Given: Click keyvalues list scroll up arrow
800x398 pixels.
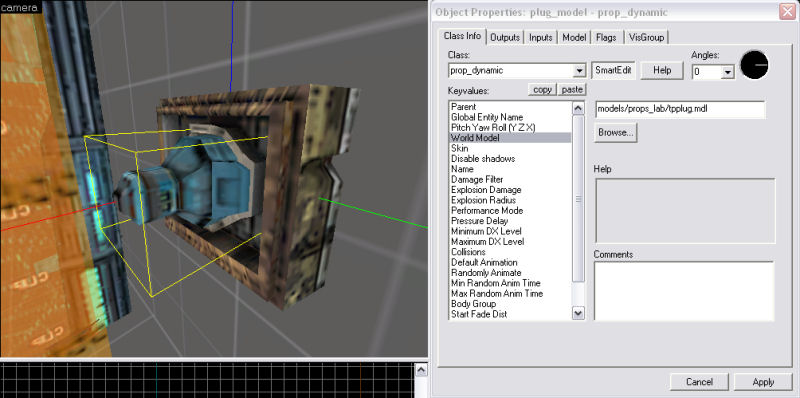Looking at the screenshot, I should [578, 108].
